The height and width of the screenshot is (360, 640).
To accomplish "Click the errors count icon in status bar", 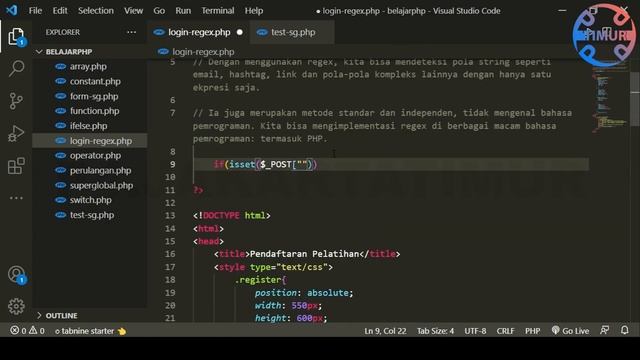I will [18, 331].
